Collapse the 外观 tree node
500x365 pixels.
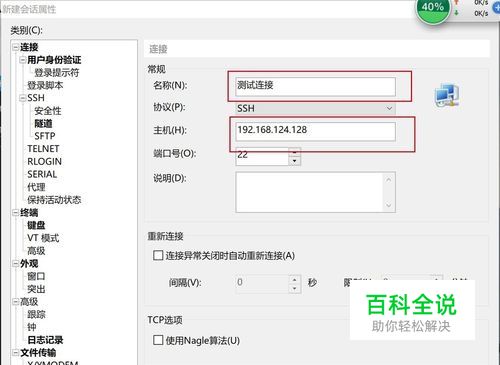(x=15, y=264)
